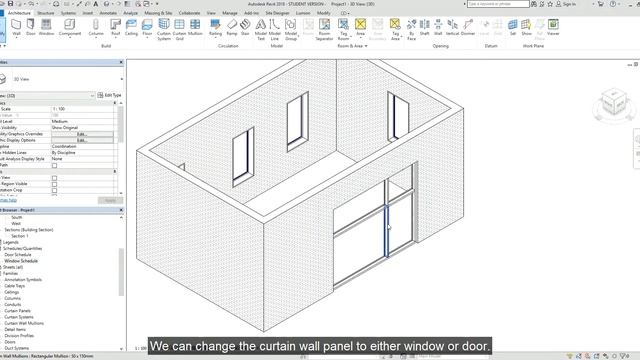Click the ViewCube in the 3D view
The width and height of the screenshot is (640, 360).
pyautogui.click(x=614, y=102)
